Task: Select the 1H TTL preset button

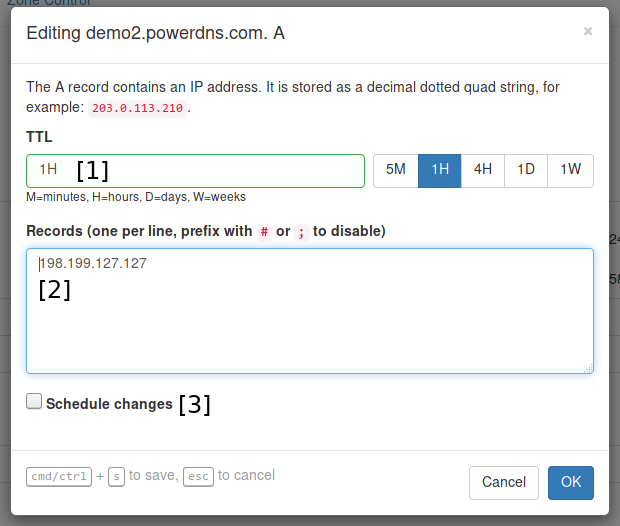Action: (440, 170)
